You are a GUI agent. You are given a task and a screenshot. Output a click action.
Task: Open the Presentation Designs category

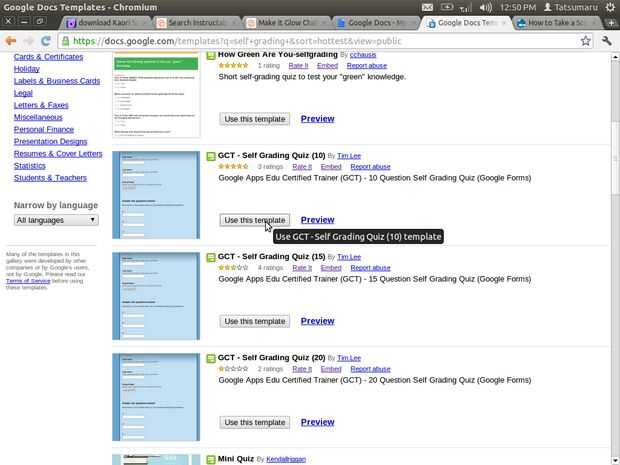(50, 142)
